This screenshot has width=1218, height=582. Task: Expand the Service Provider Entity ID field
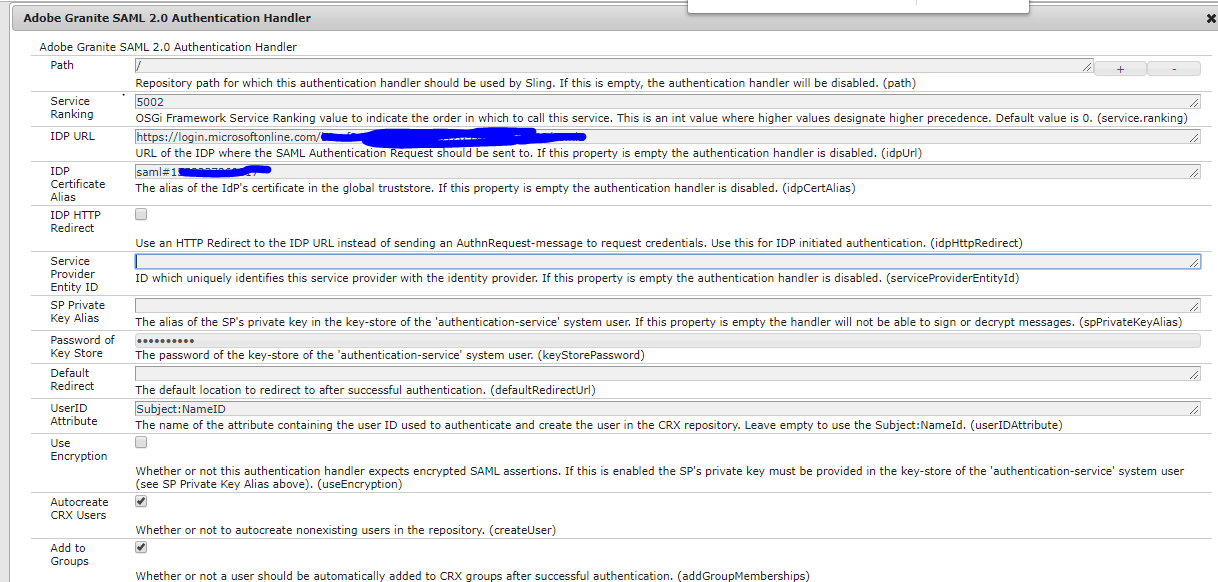(x=1193, y=261)
